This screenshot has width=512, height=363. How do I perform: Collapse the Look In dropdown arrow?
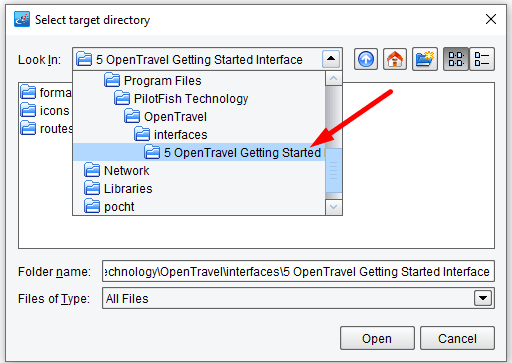coord(331,59)
